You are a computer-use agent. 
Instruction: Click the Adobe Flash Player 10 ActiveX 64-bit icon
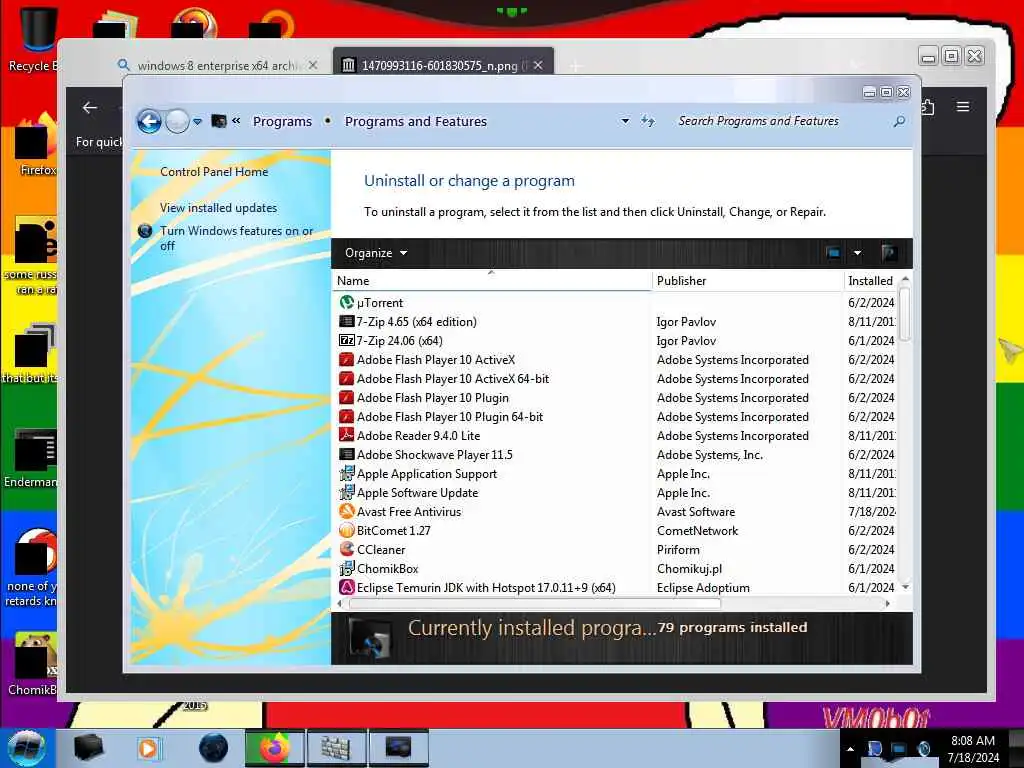tap(347, 378)
